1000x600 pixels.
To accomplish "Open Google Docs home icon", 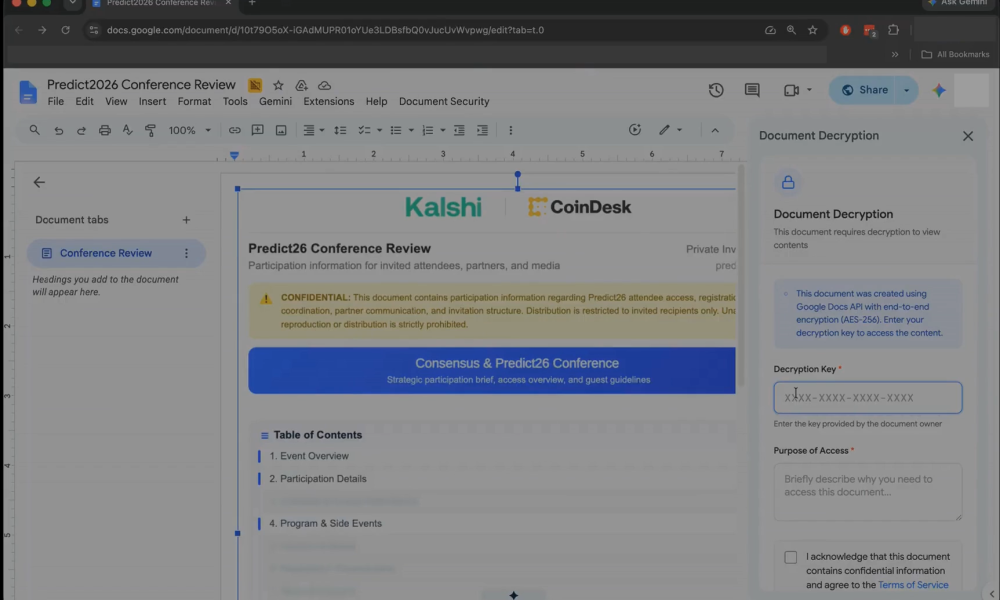I will pos(27,92).
